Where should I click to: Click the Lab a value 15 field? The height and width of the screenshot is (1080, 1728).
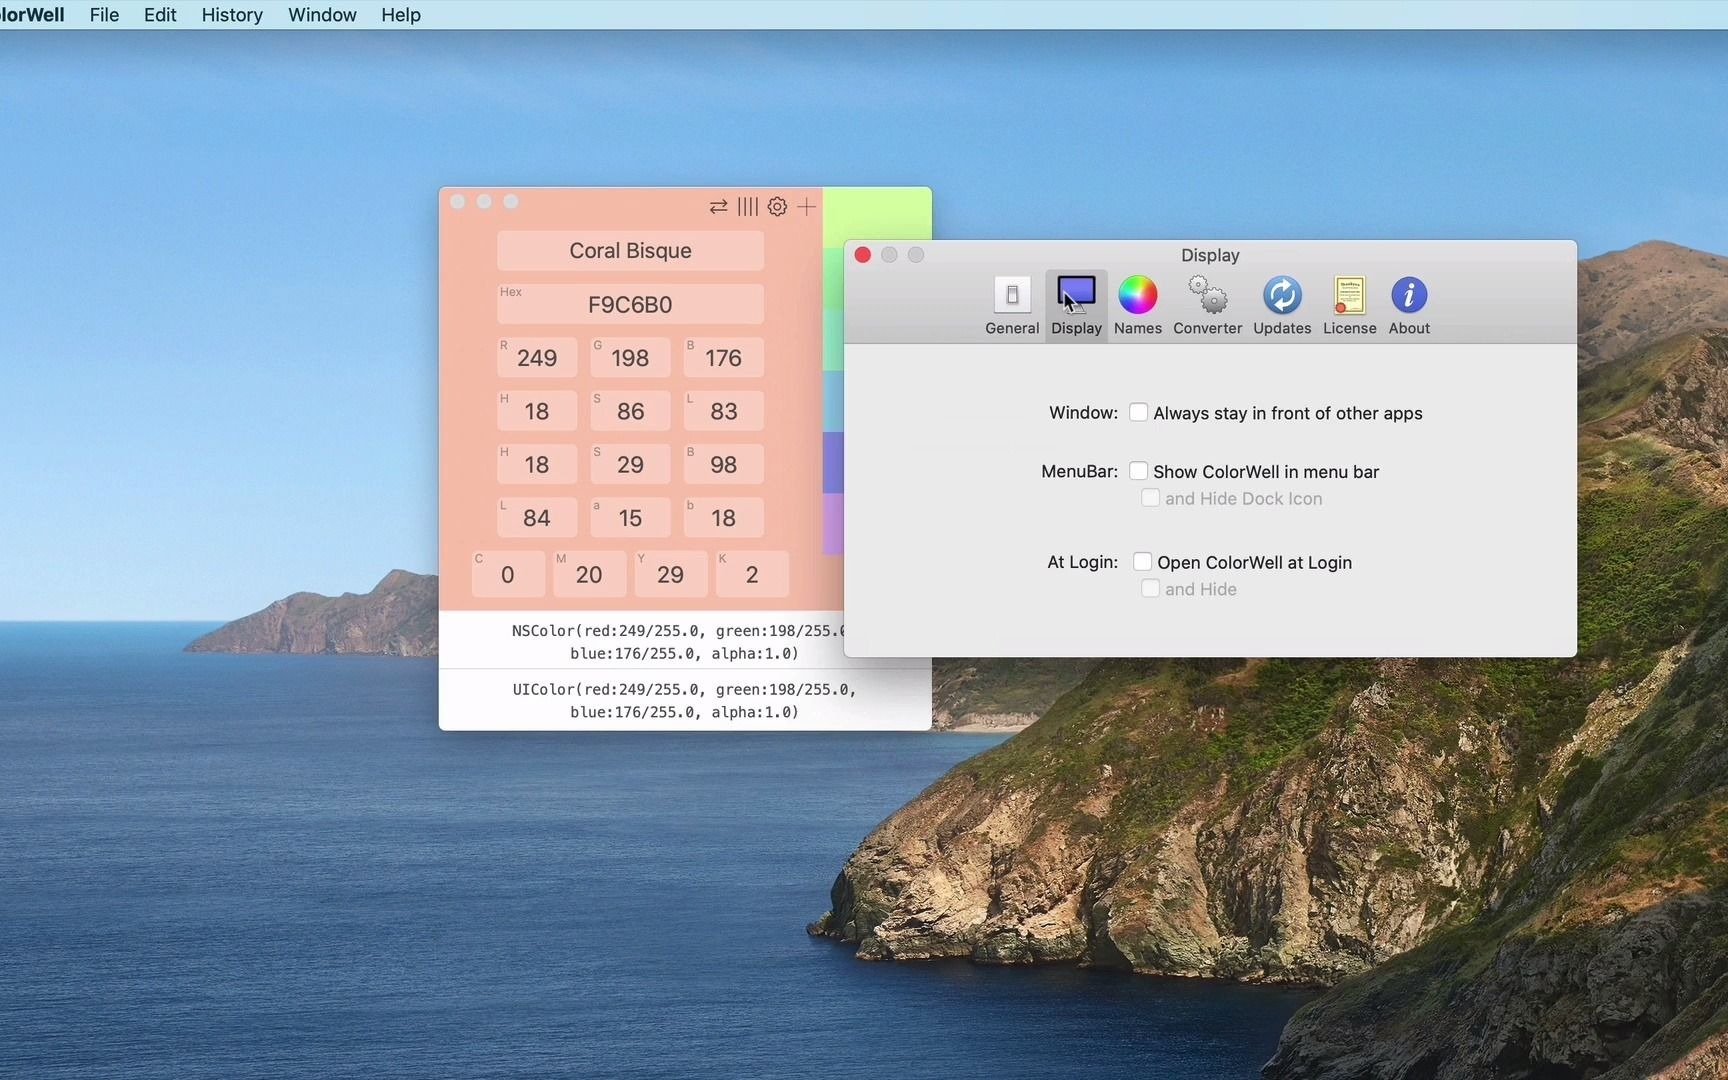click(630, 517)
